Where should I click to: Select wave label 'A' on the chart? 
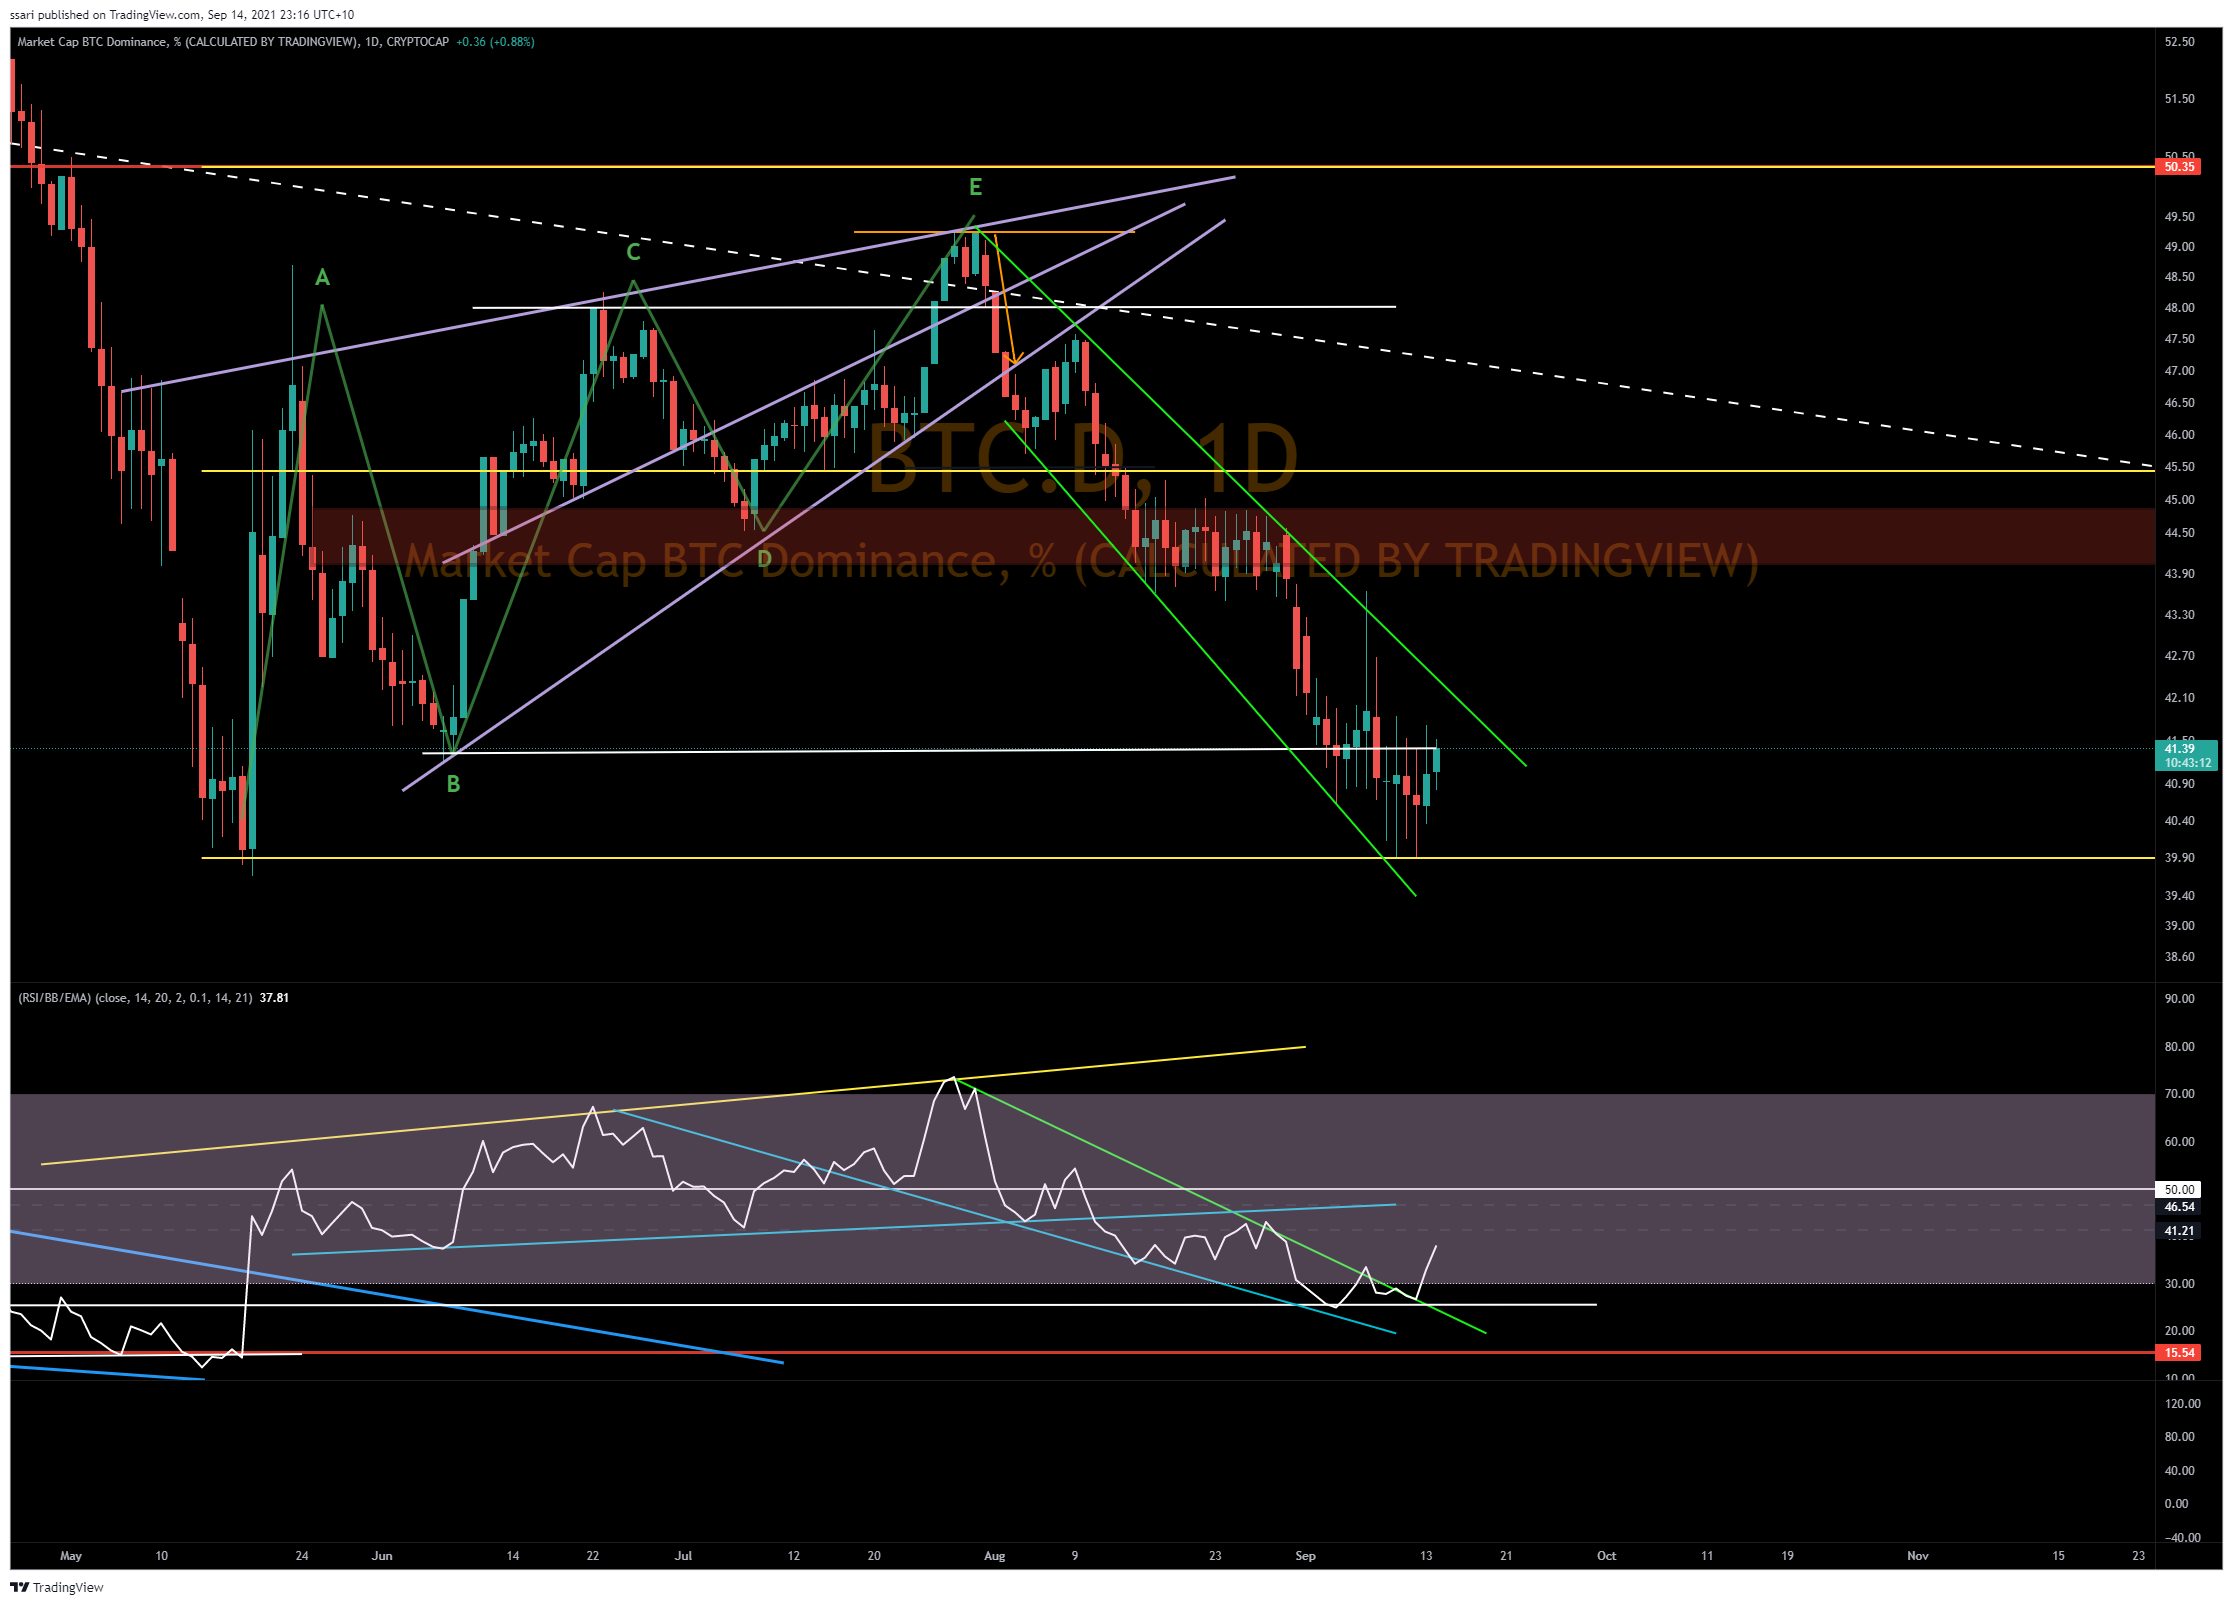(322, 277)
